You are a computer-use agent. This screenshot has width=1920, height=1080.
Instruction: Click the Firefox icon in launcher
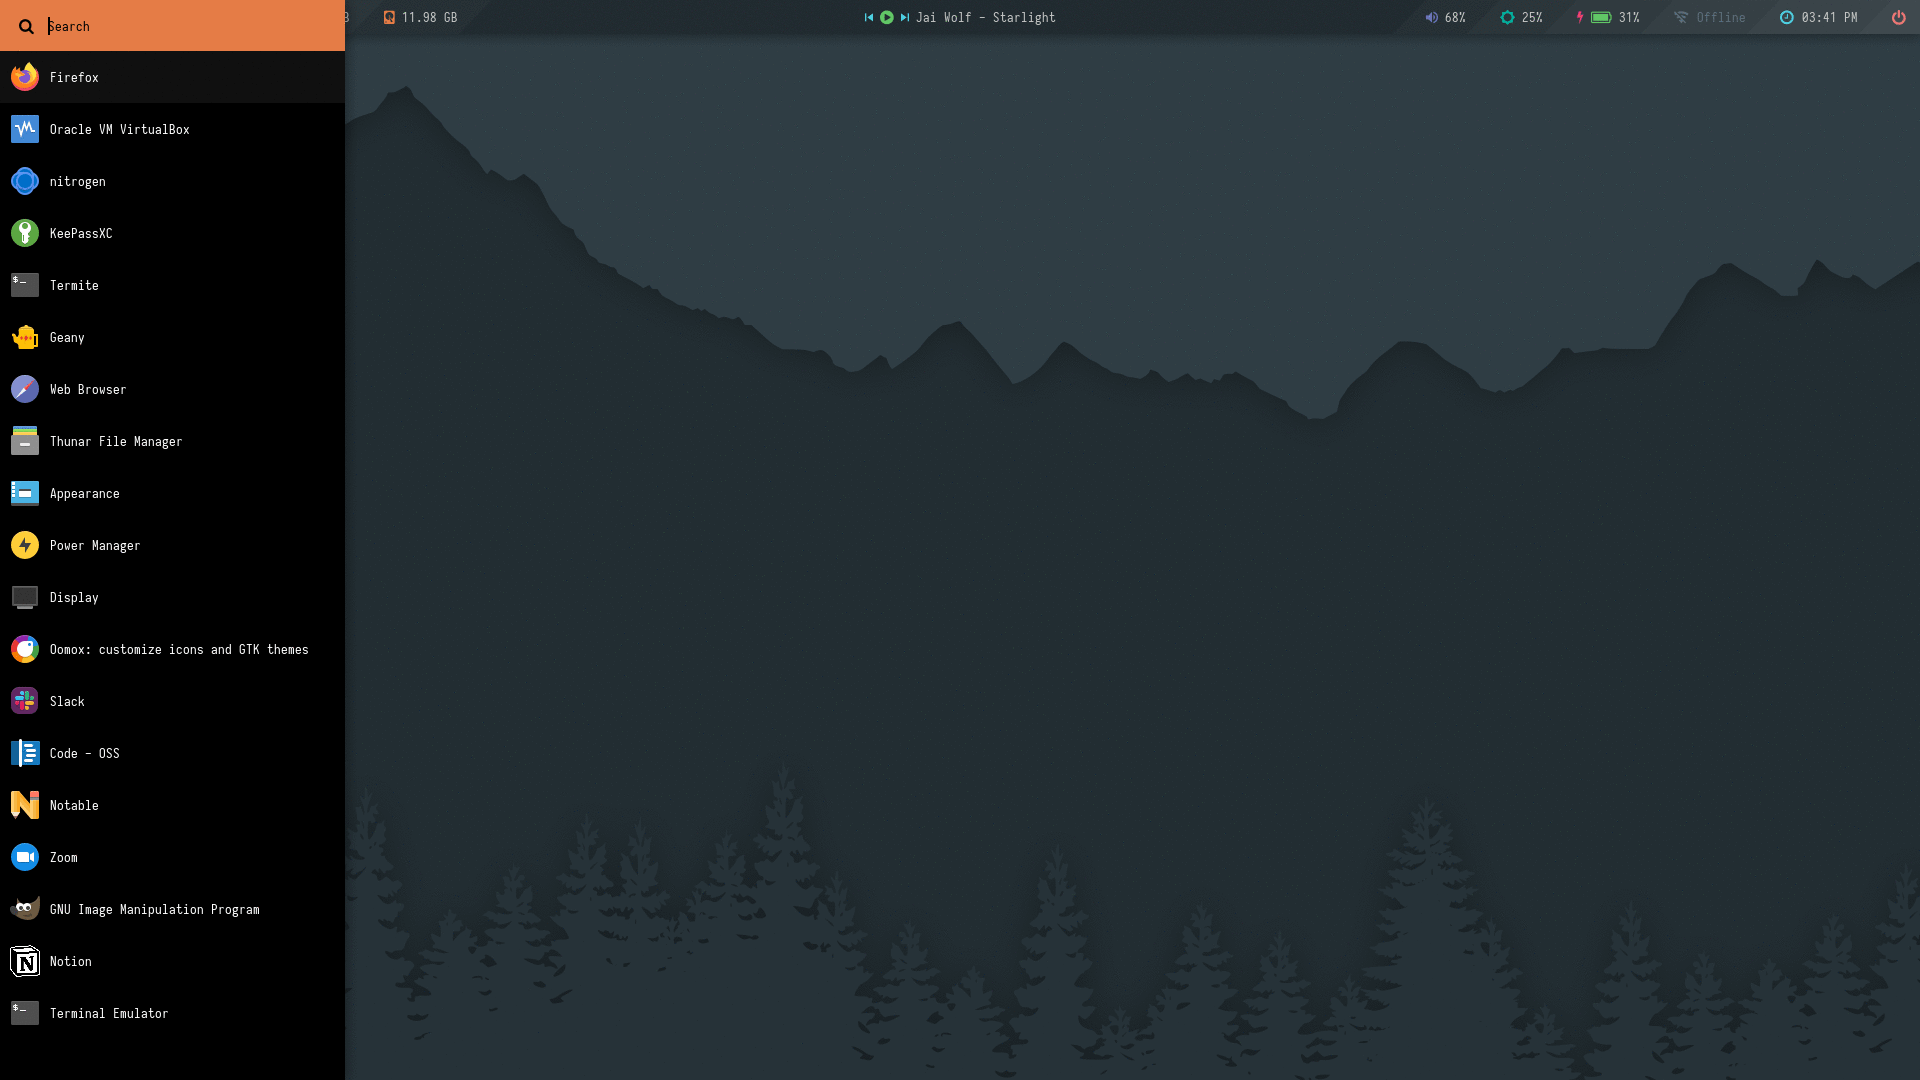[x=25, y=77]
